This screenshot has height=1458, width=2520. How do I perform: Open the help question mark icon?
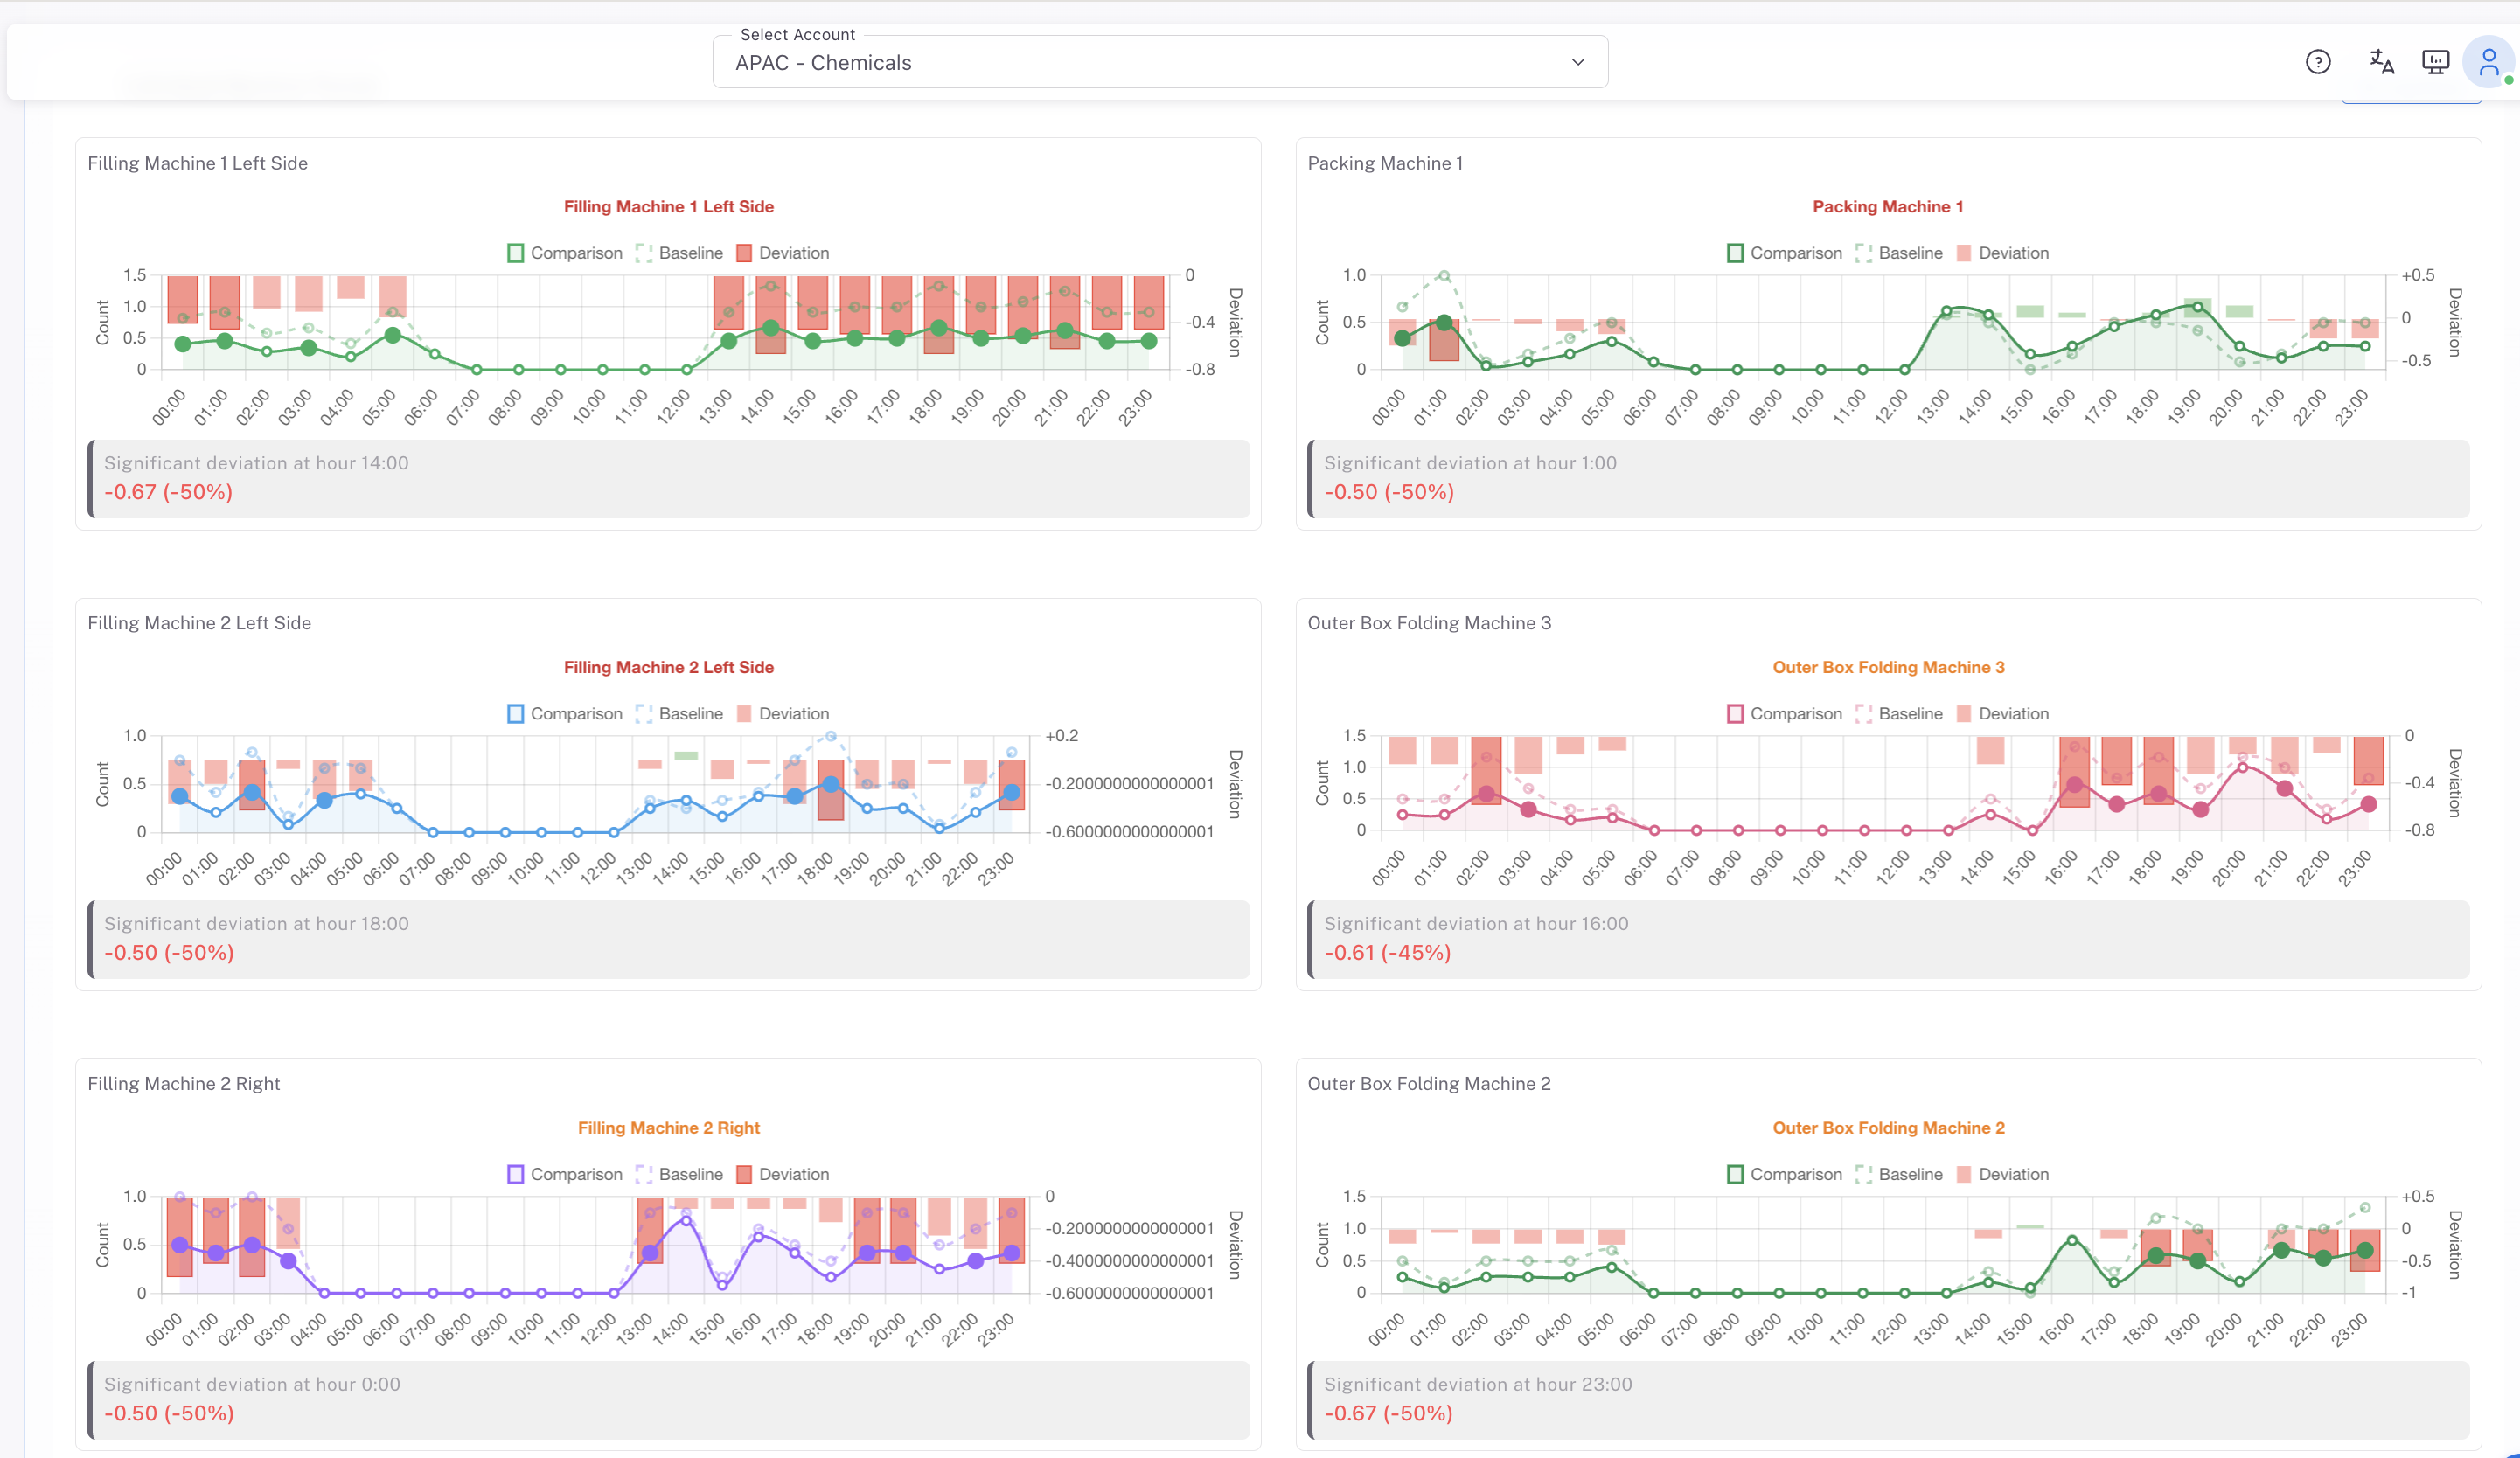pos(2317,62)
